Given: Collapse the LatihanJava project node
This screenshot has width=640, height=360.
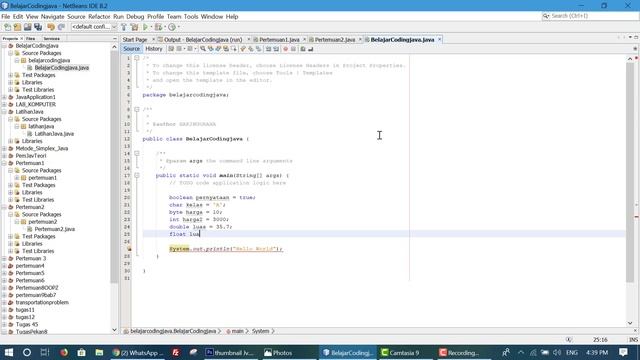Looking at the screenshot, I should [4, 112].
